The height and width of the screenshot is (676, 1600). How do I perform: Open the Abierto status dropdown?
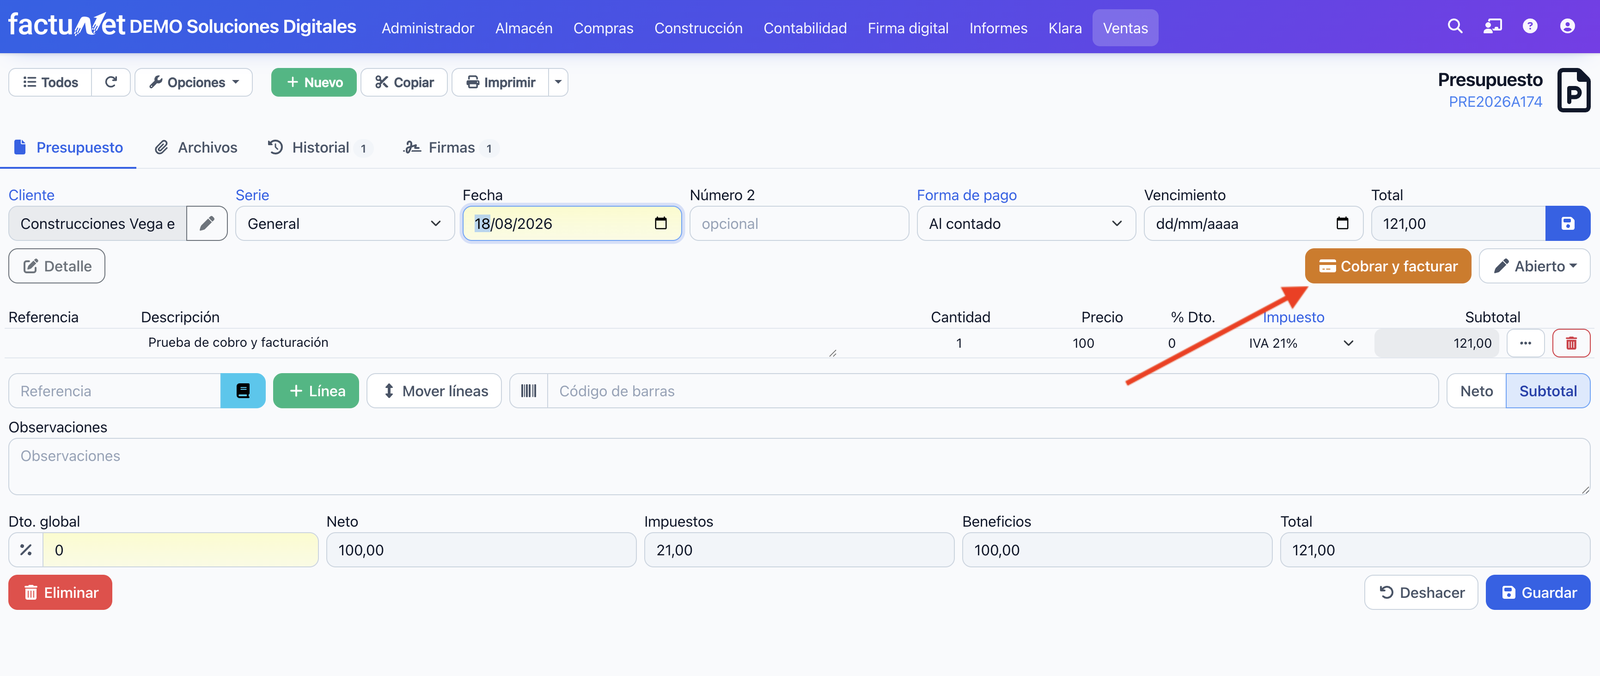tap(1535, 266)
